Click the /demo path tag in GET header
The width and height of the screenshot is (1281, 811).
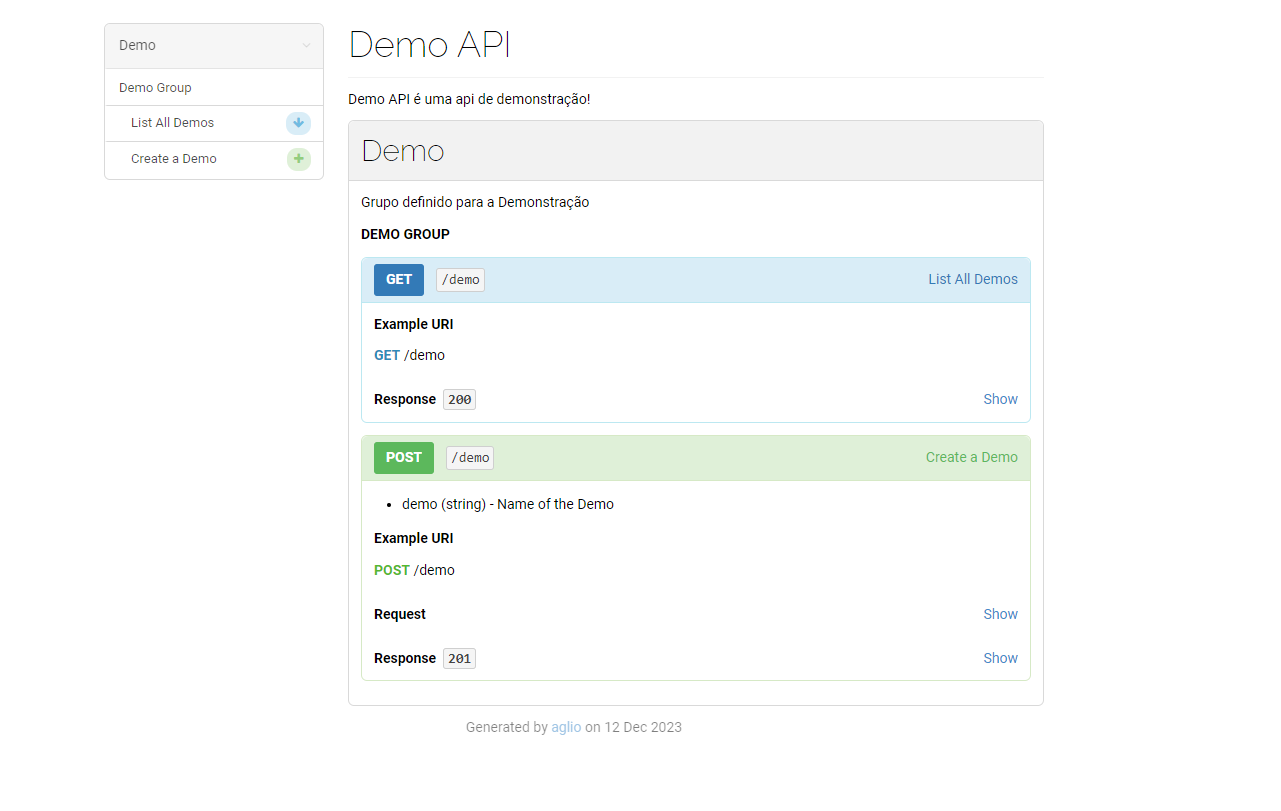tap(460, 280)
